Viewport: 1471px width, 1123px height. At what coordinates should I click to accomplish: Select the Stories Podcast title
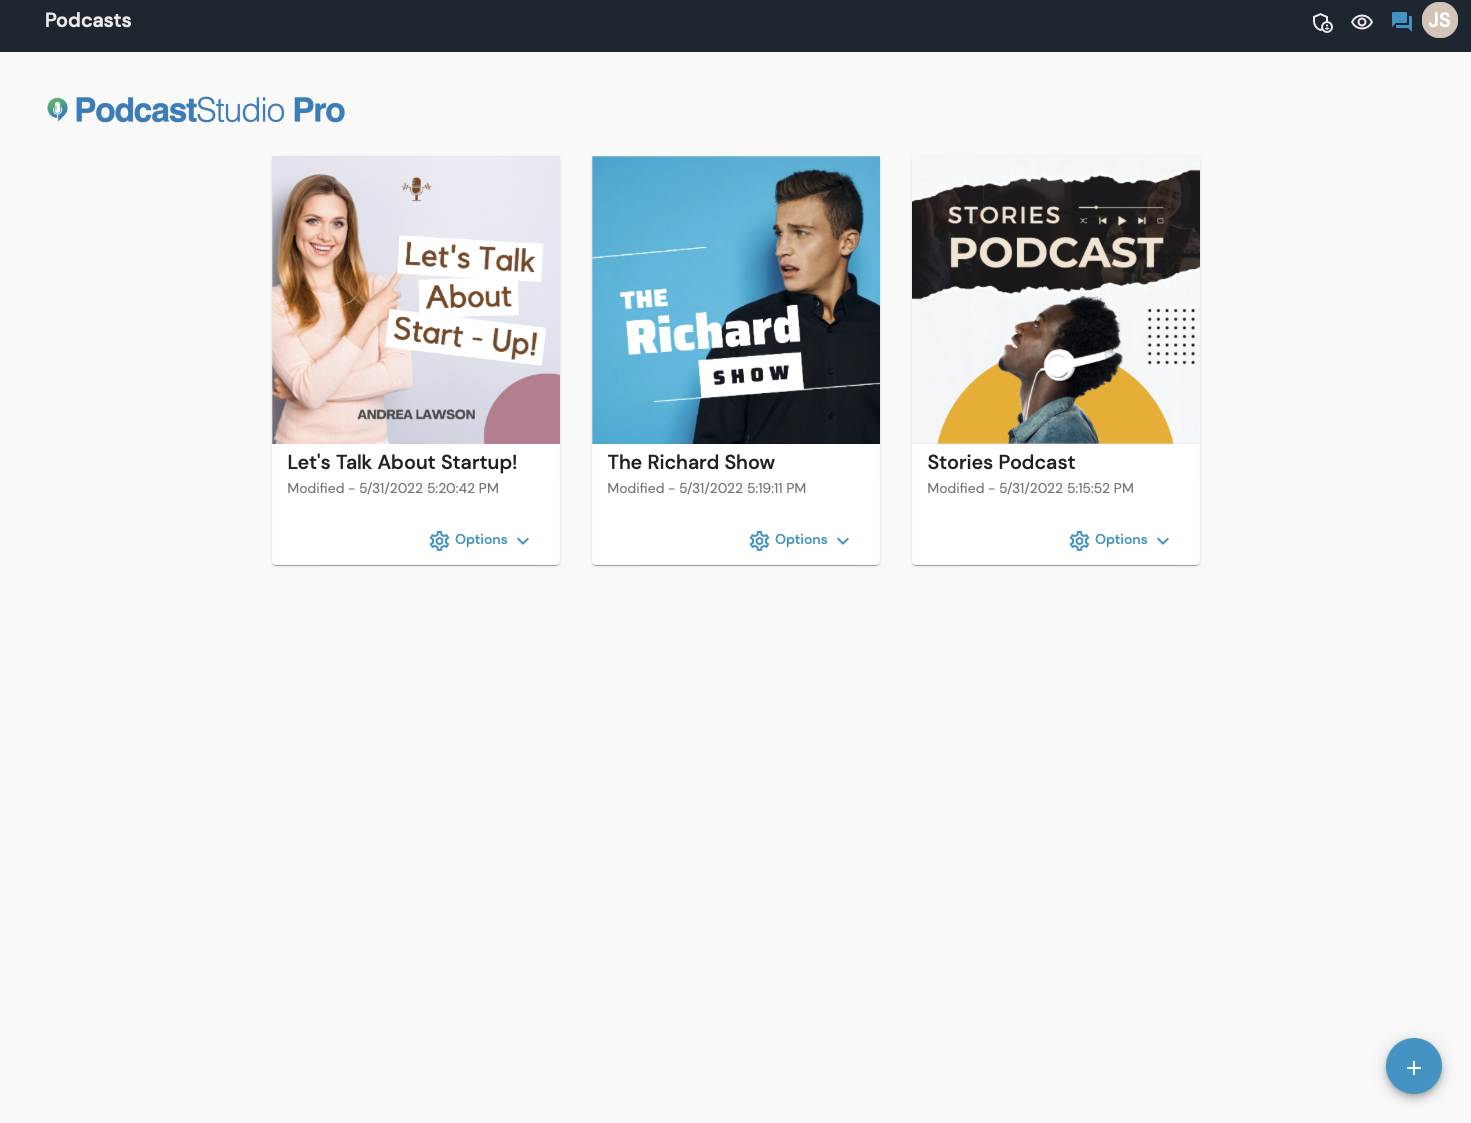tap(1001, 462)
